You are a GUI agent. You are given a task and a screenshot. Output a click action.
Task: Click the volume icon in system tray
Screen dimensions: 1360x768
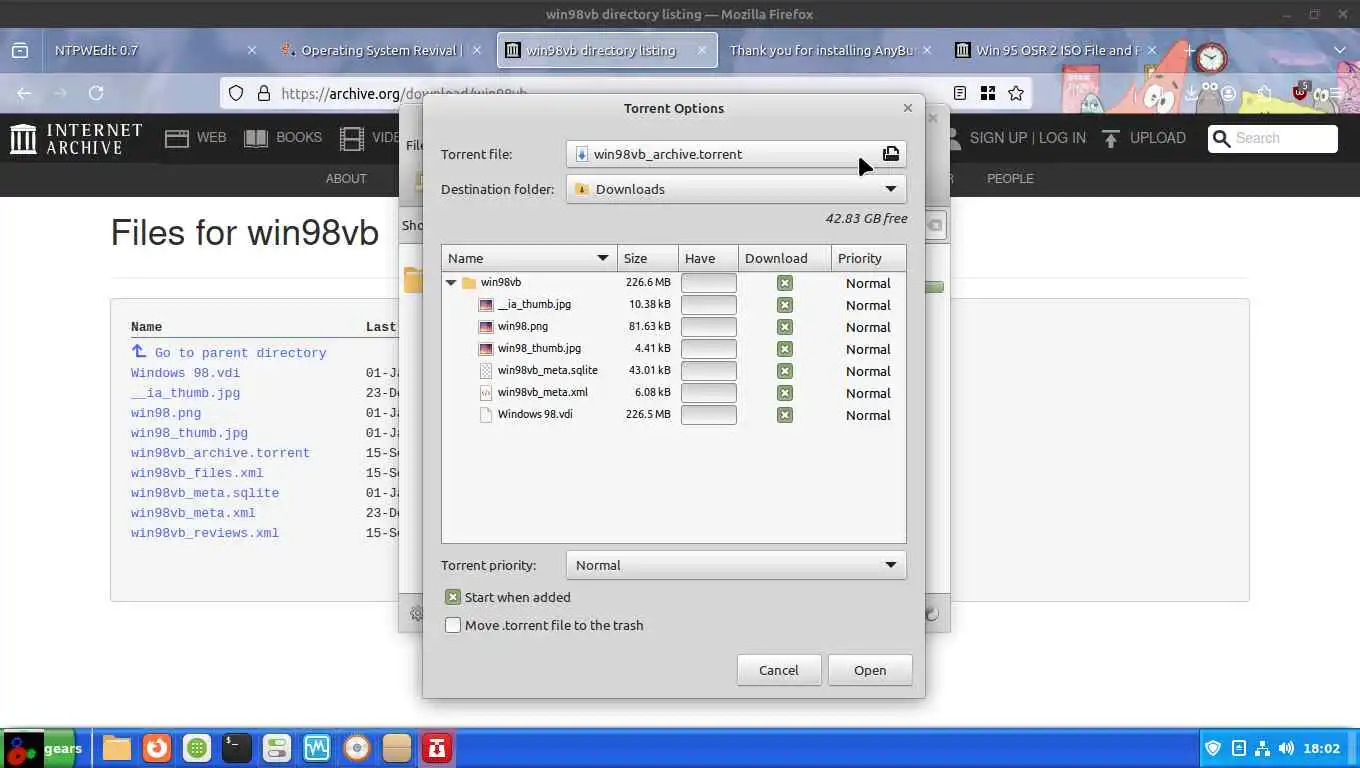click(x=1286, y=748)
